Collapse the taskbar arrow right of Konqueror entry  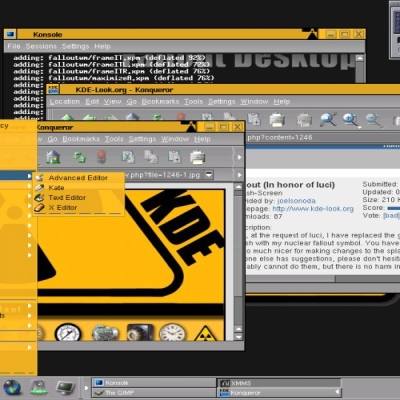coord(337,392)
